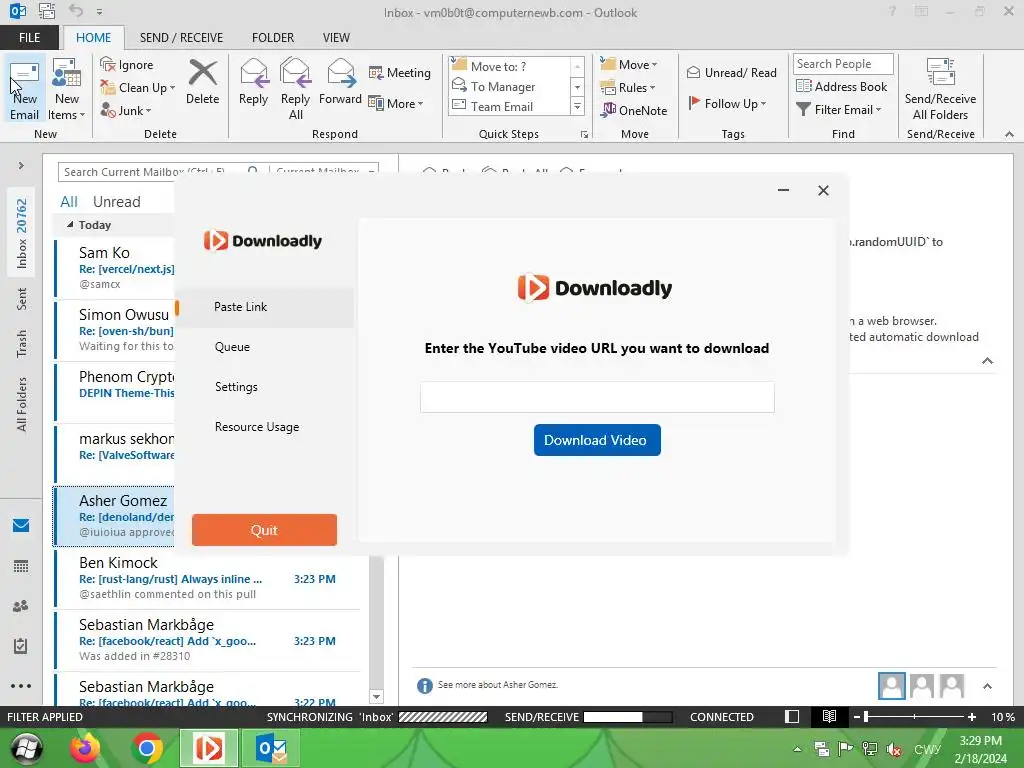Screen dimensions: 1024x768
Task: Open Simon Owusu's message
Action: (x=114, y=330)
